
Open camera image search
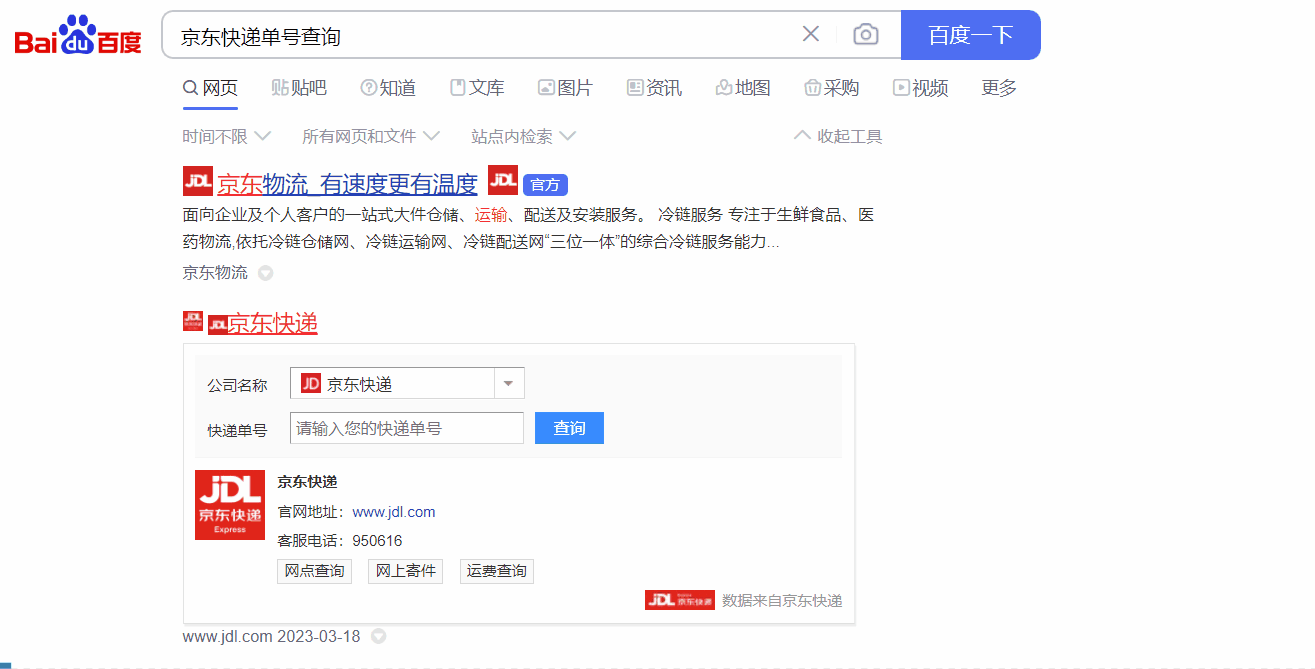pyautogui.click(x=866, y=35)
